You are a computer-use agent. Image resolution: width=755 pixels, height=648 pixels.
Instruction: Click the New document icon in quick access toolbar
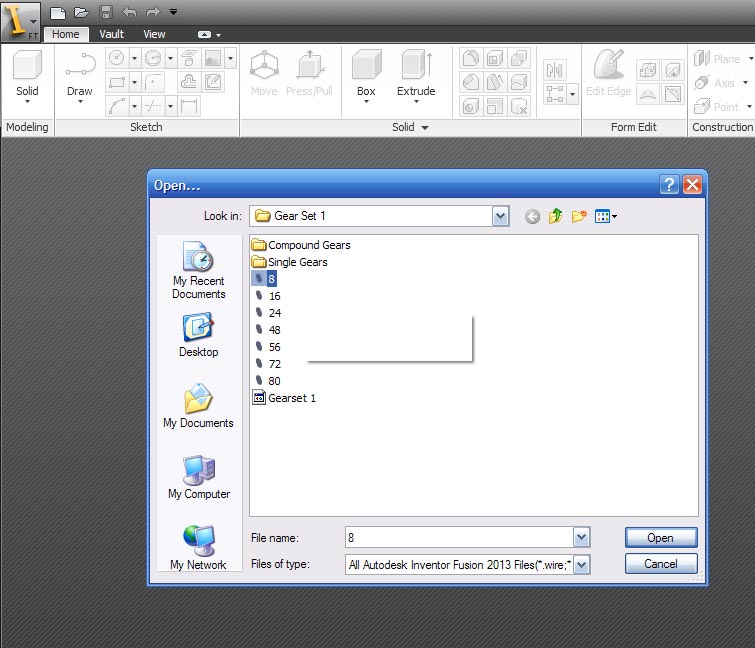coord(58,13)
